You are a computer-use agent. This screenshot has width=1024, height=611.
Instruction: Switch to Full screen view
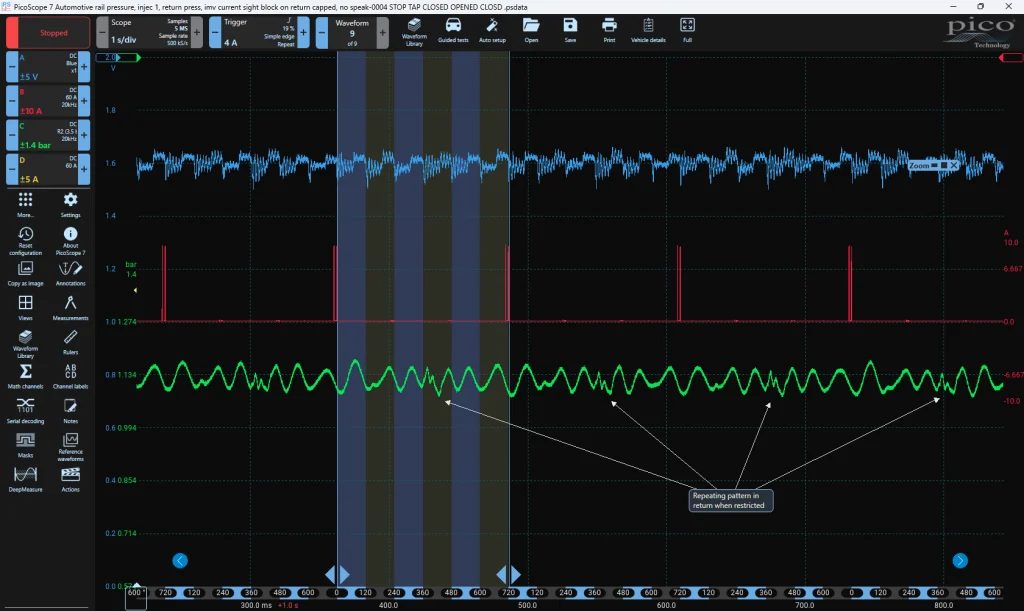[687, 31]
